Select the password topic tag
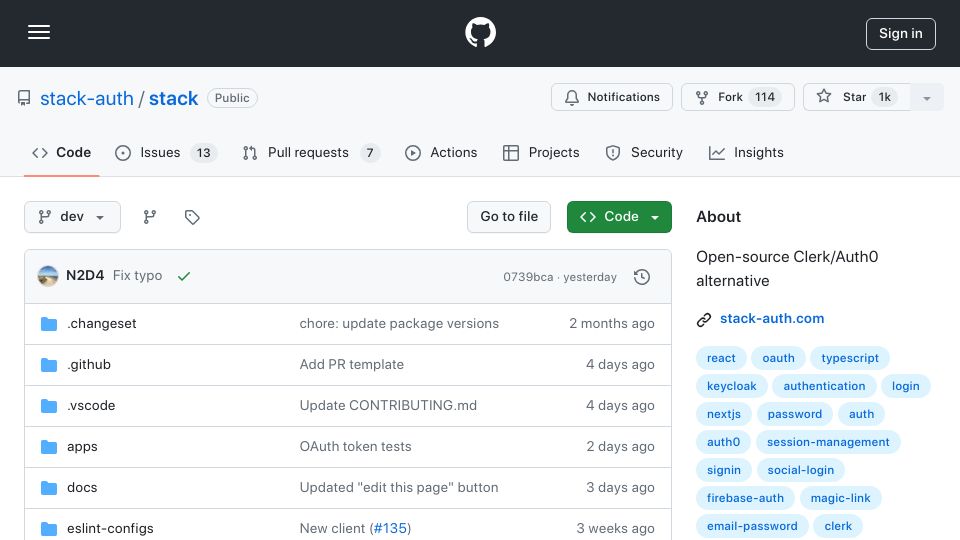Image resolution: width=960 pixels, height=540 pixels. pyautogui.click(x=795, y=414)
